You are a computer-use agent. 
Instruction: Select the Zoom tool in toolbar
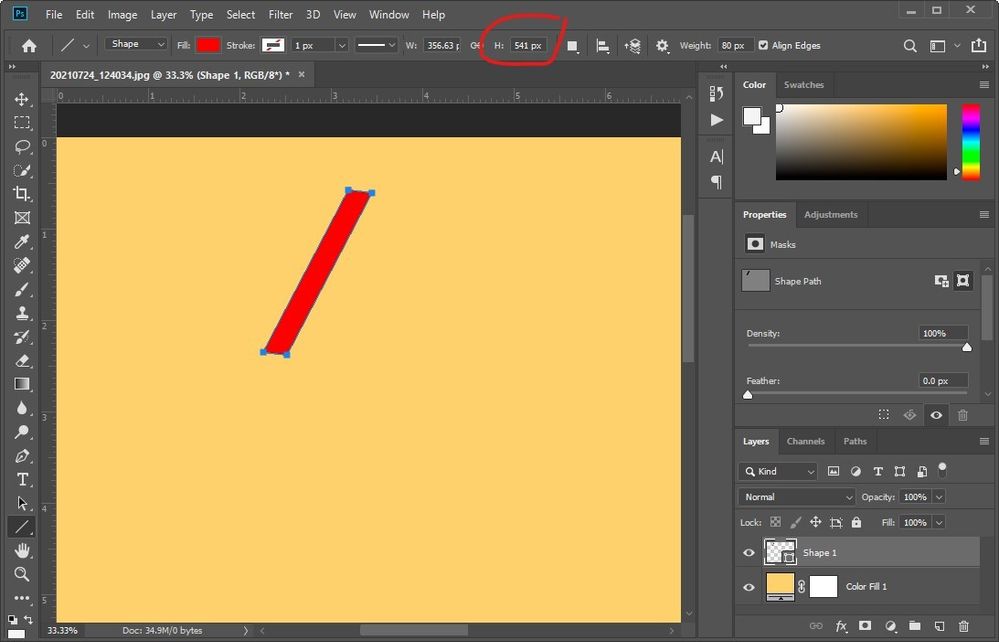[22, 574]
